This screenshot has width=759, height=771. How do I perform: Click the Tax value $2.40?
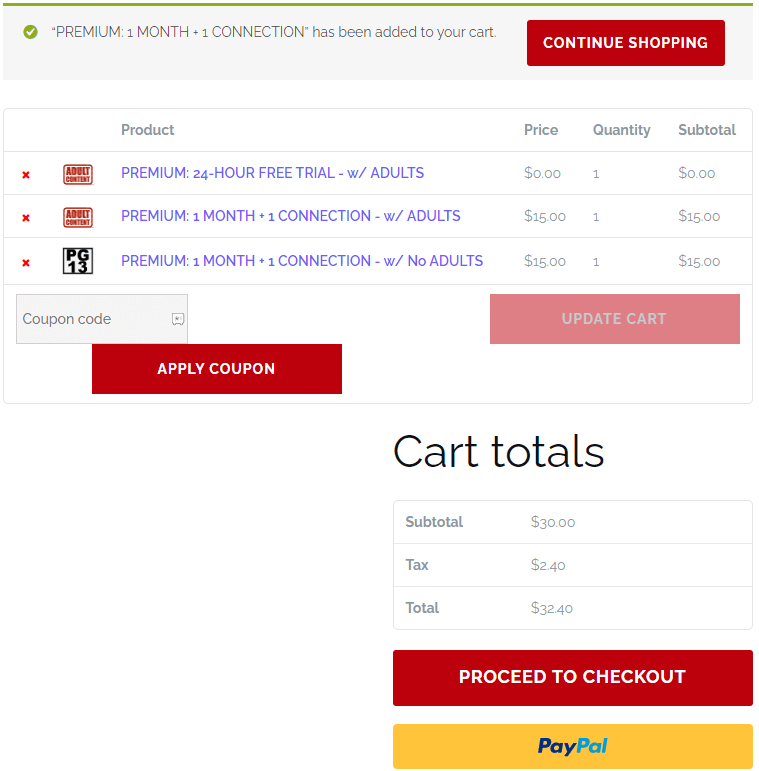[x=548, y=565]
